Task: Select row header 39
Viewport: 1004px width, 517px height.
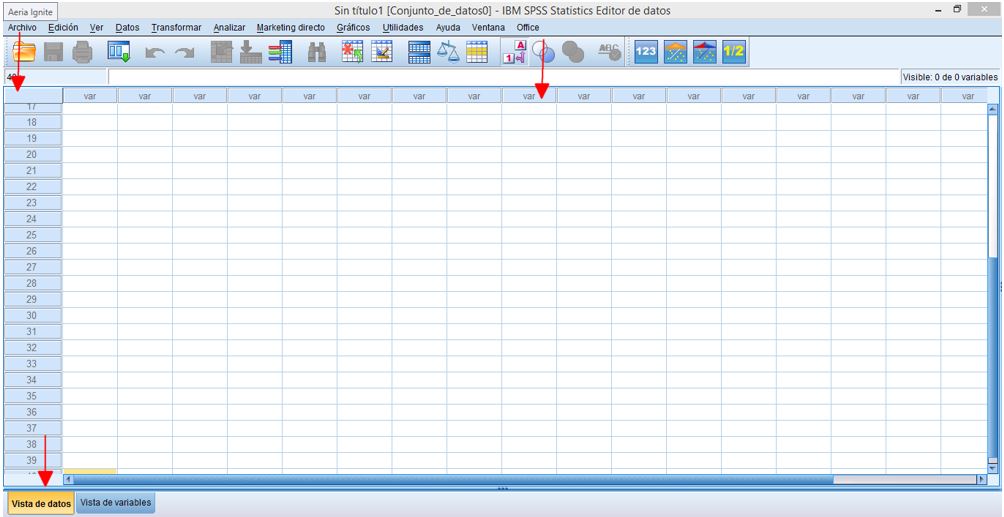Action: pyautogui.click(x=33, y=460)
